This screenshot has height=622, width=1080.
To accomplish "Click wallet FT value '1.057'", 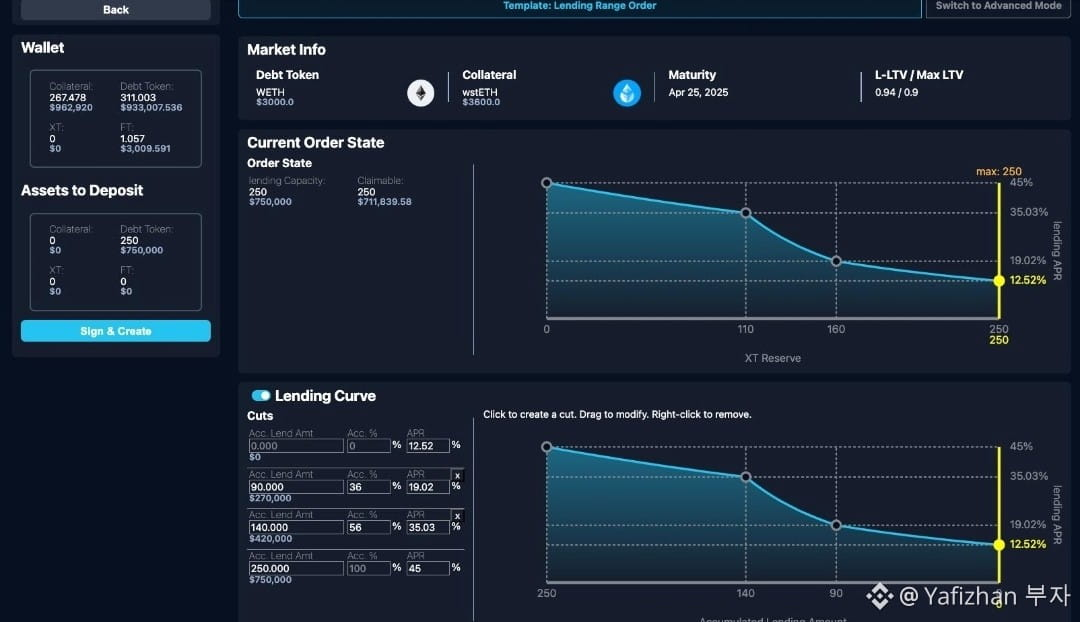I will point(132,138).
